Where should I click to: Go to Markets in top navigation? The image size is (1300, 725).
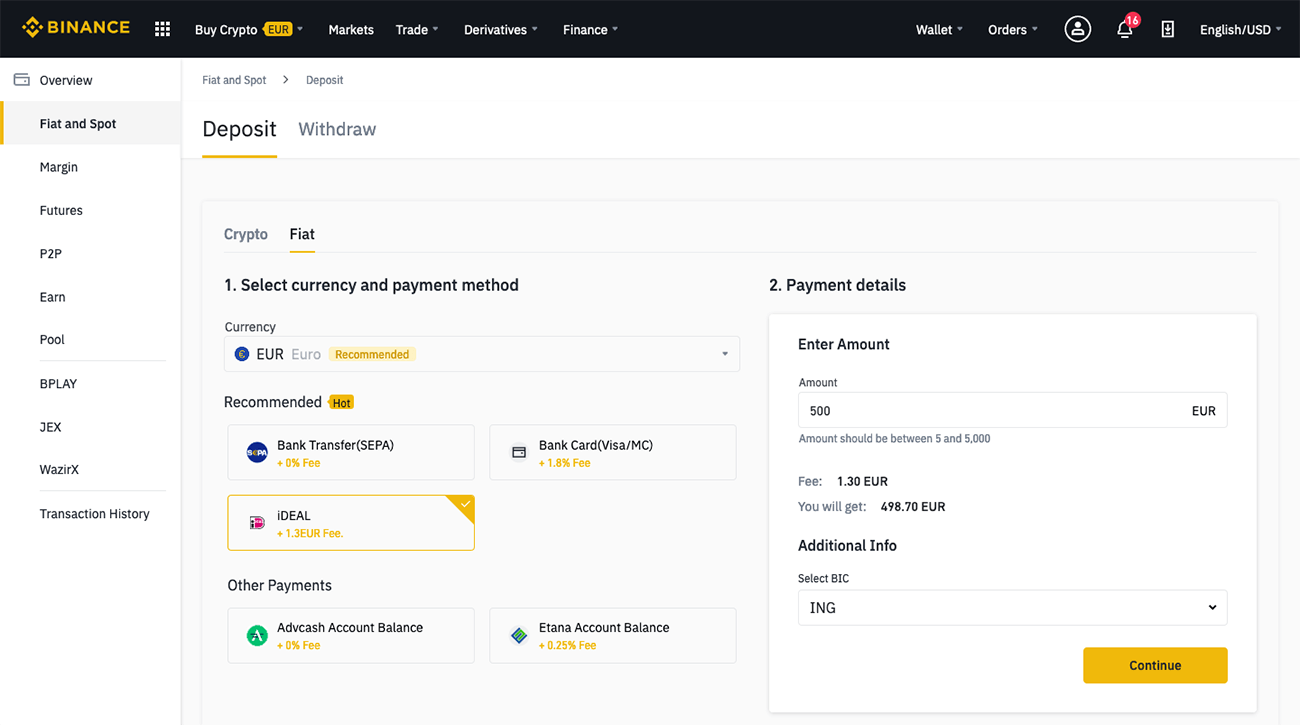coord(351,30)
